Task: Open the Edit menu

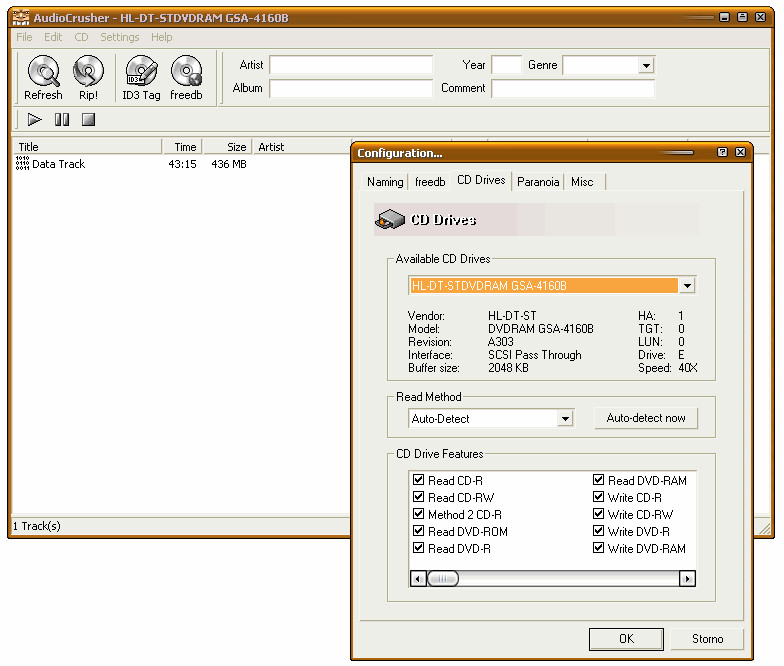Action: click(x=53, y=37)
